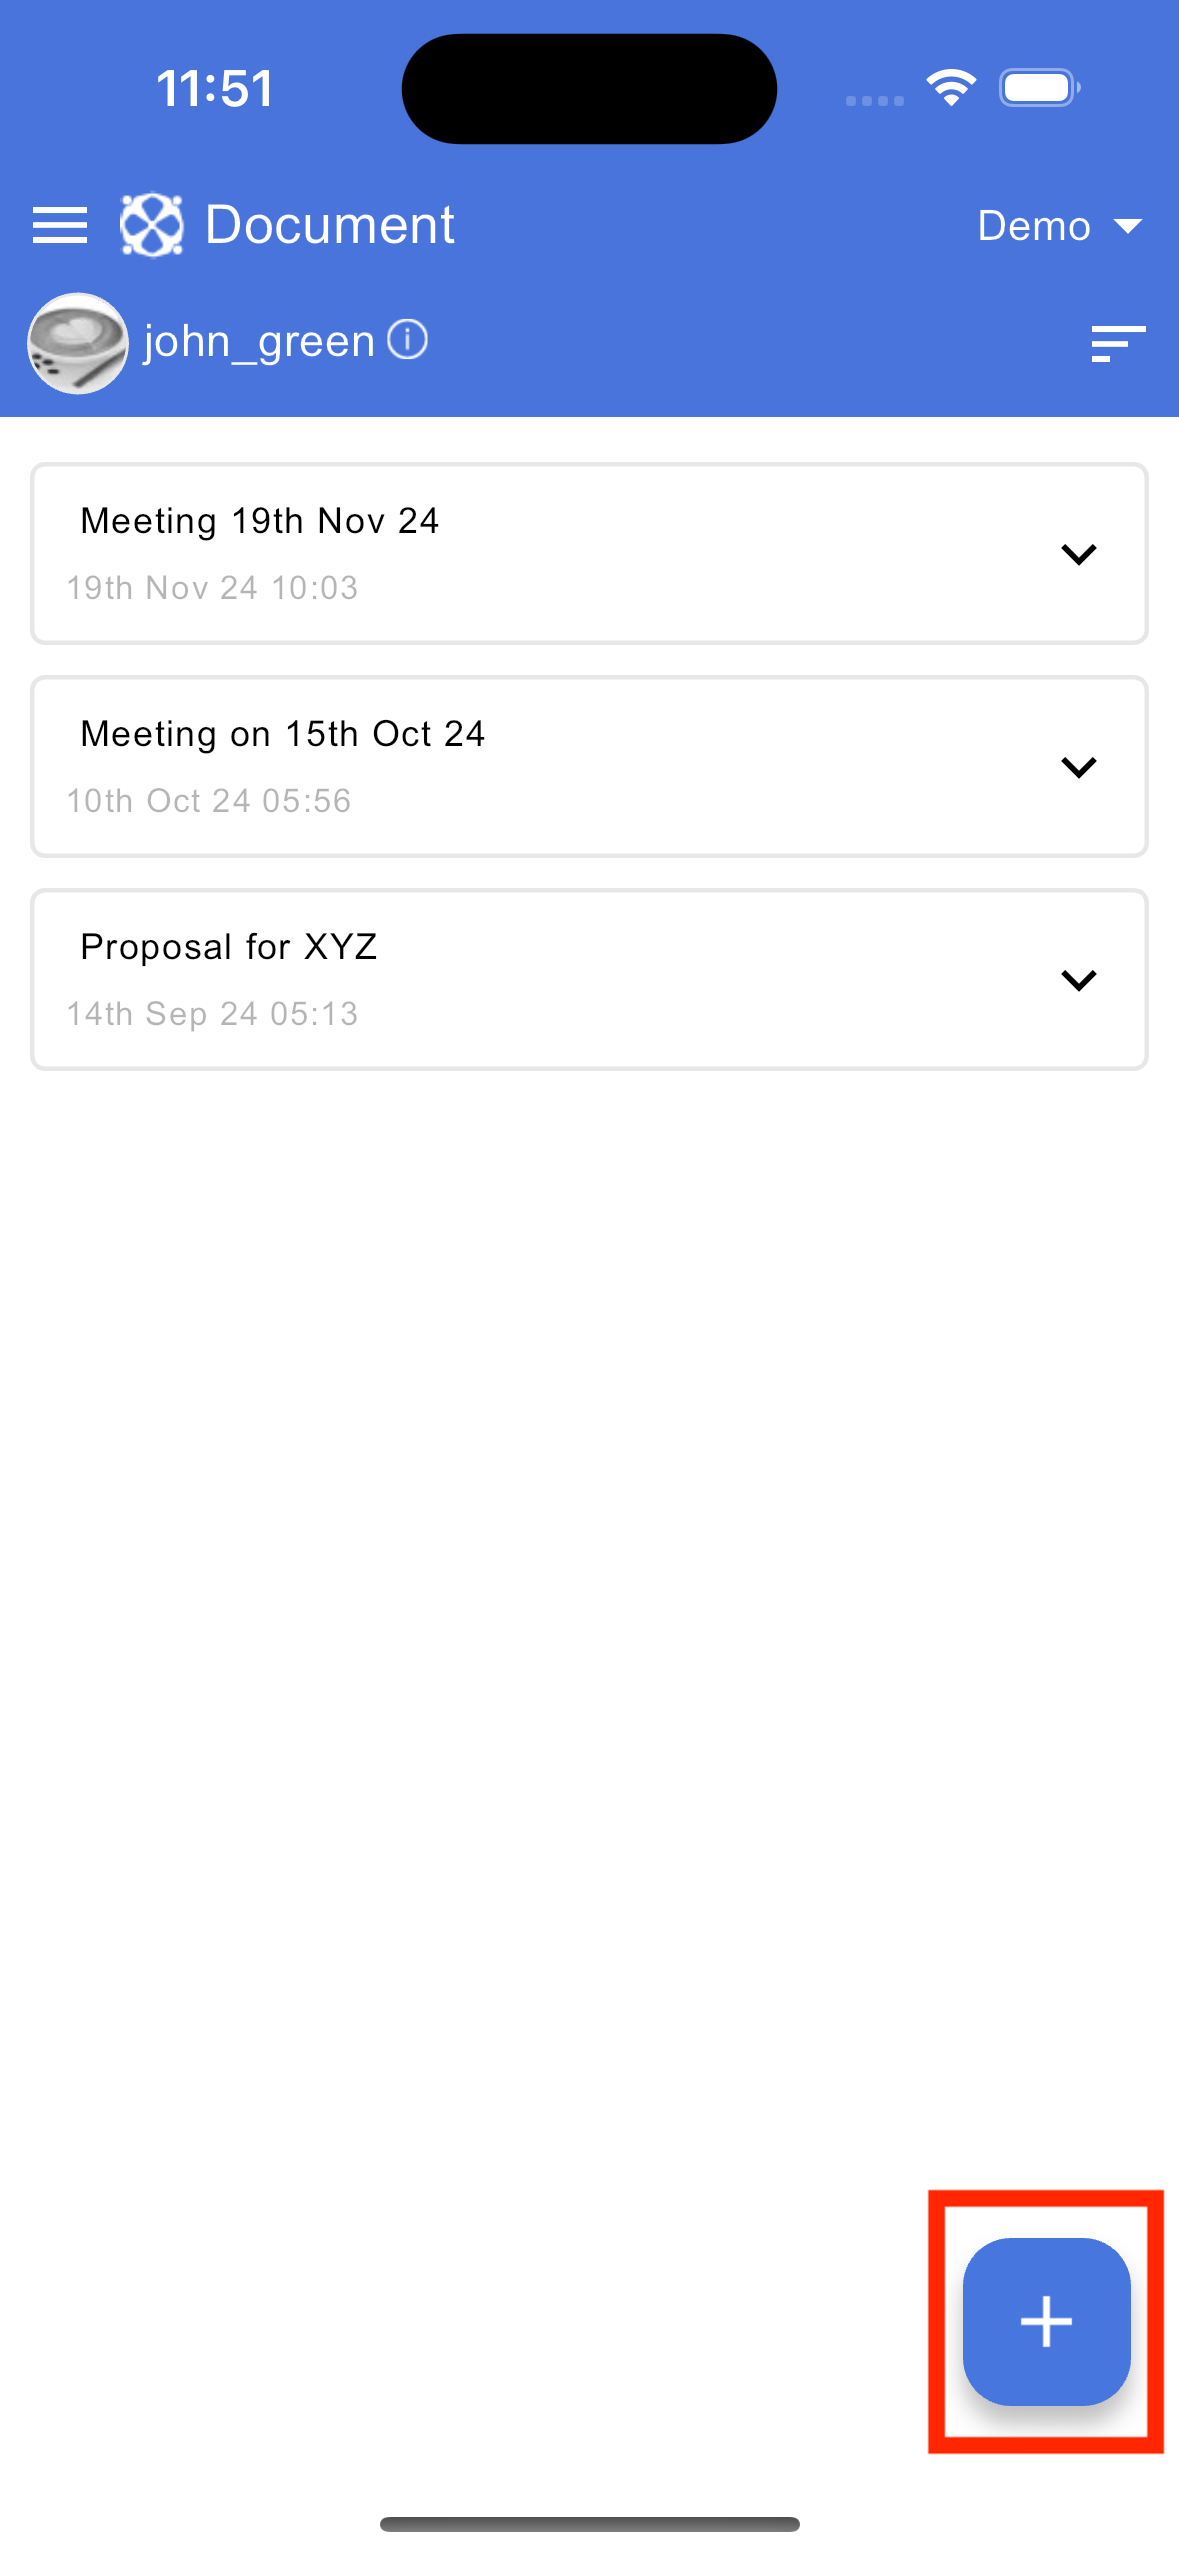Open the Demo workspace dropdown
This screenshot has width=1179, height=2556.
1059,226
